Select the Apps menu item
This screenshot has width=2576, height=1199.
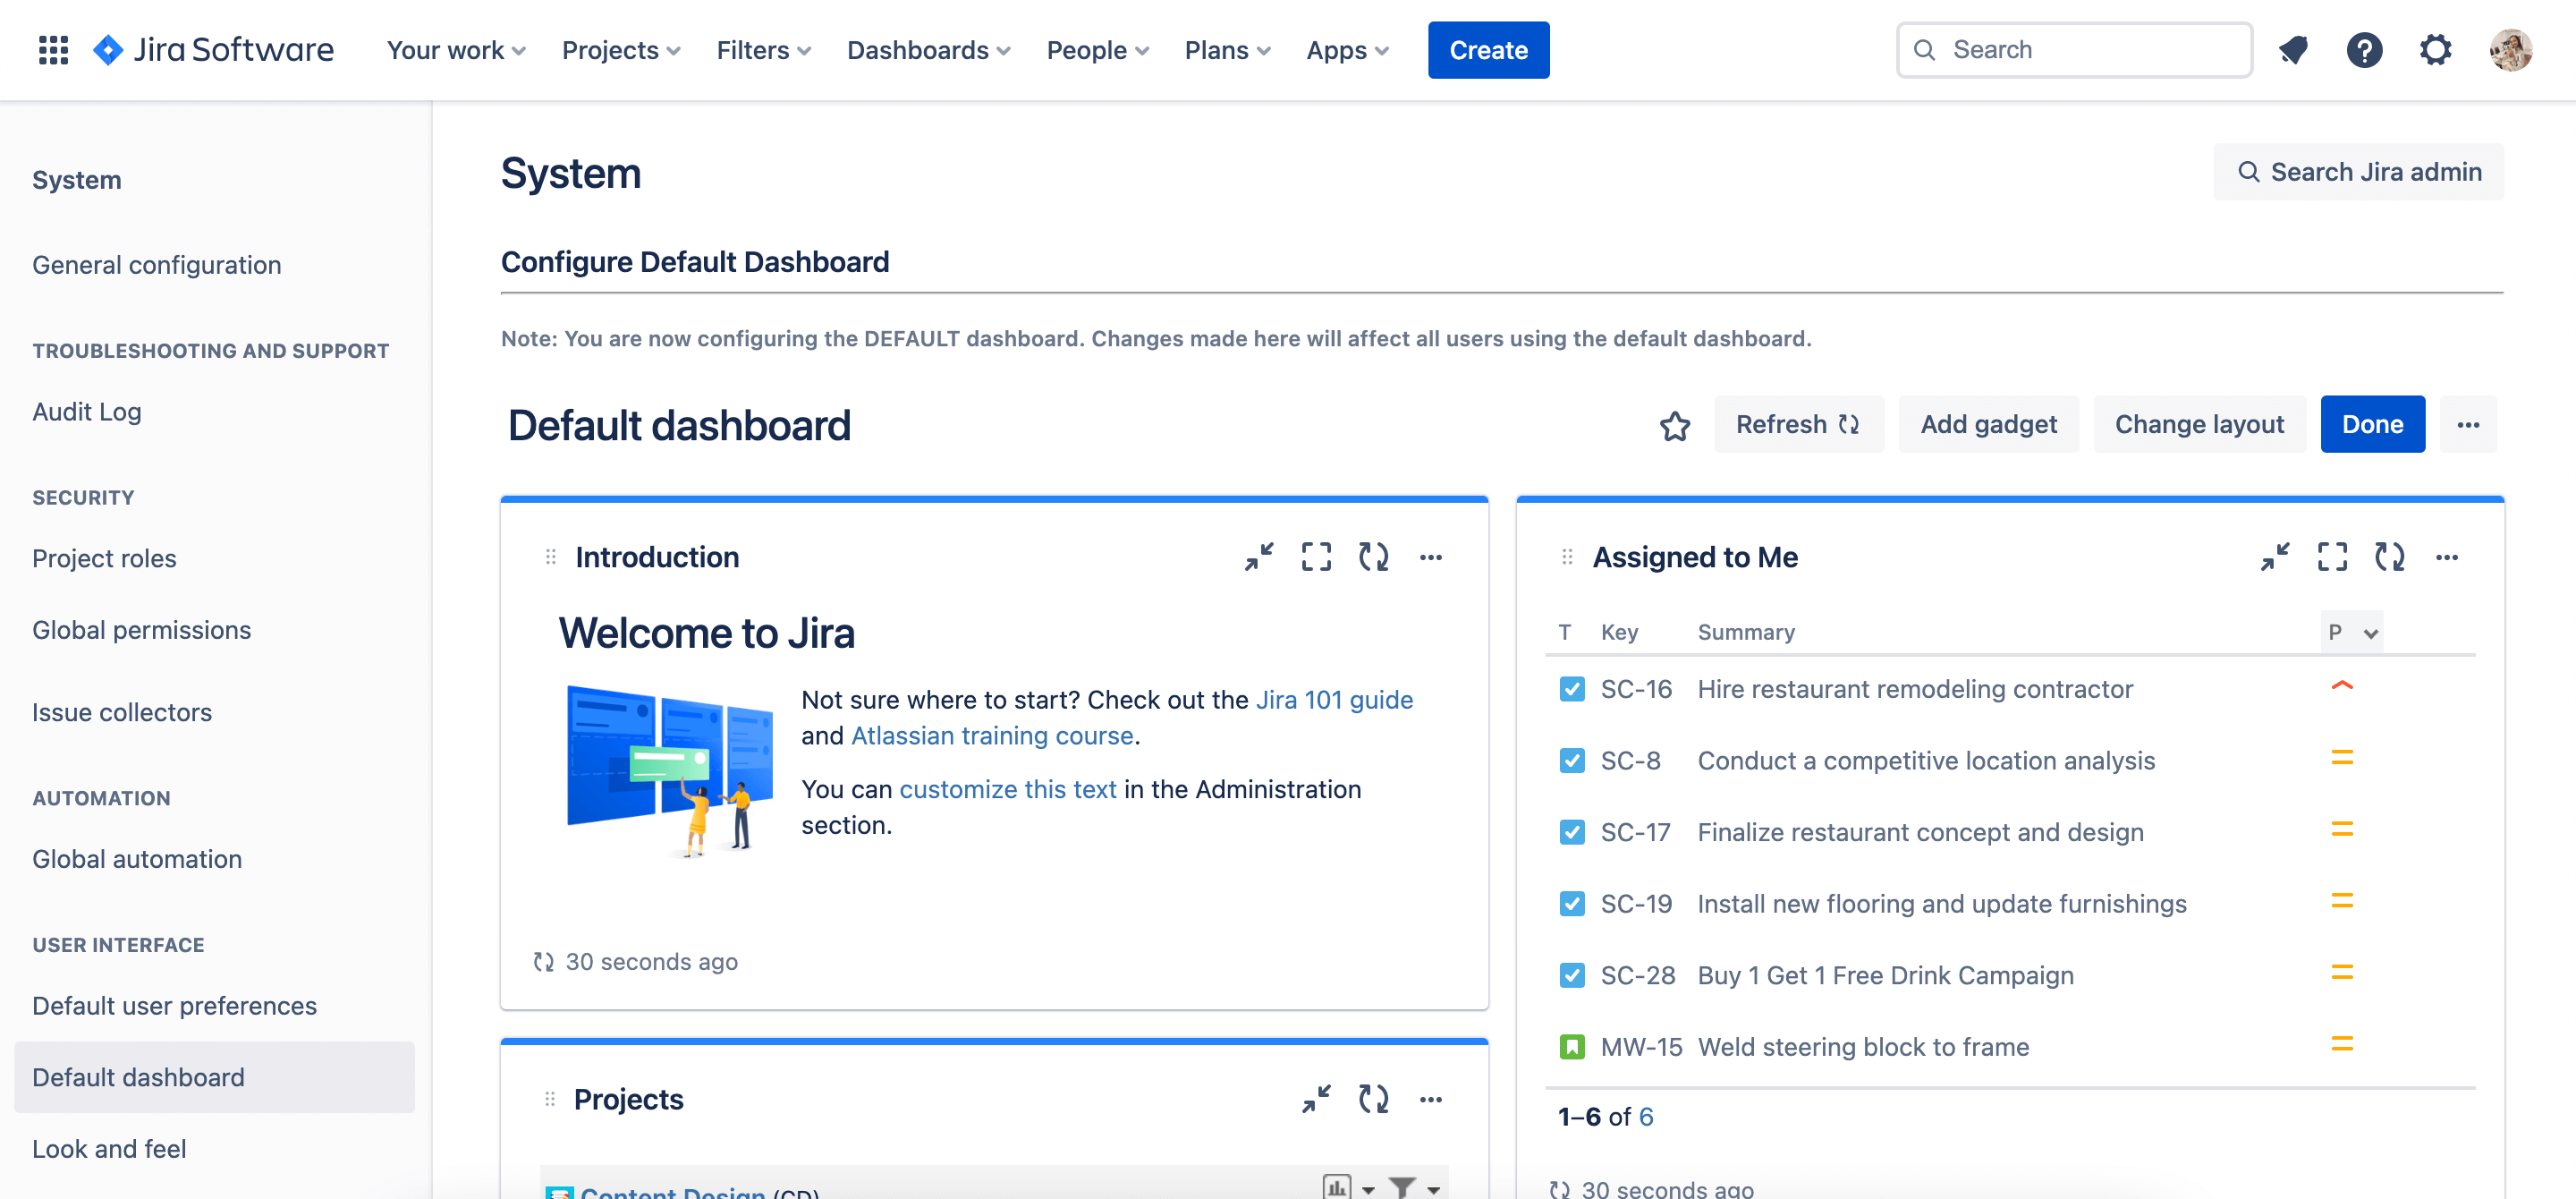[x=1349, y=49]
